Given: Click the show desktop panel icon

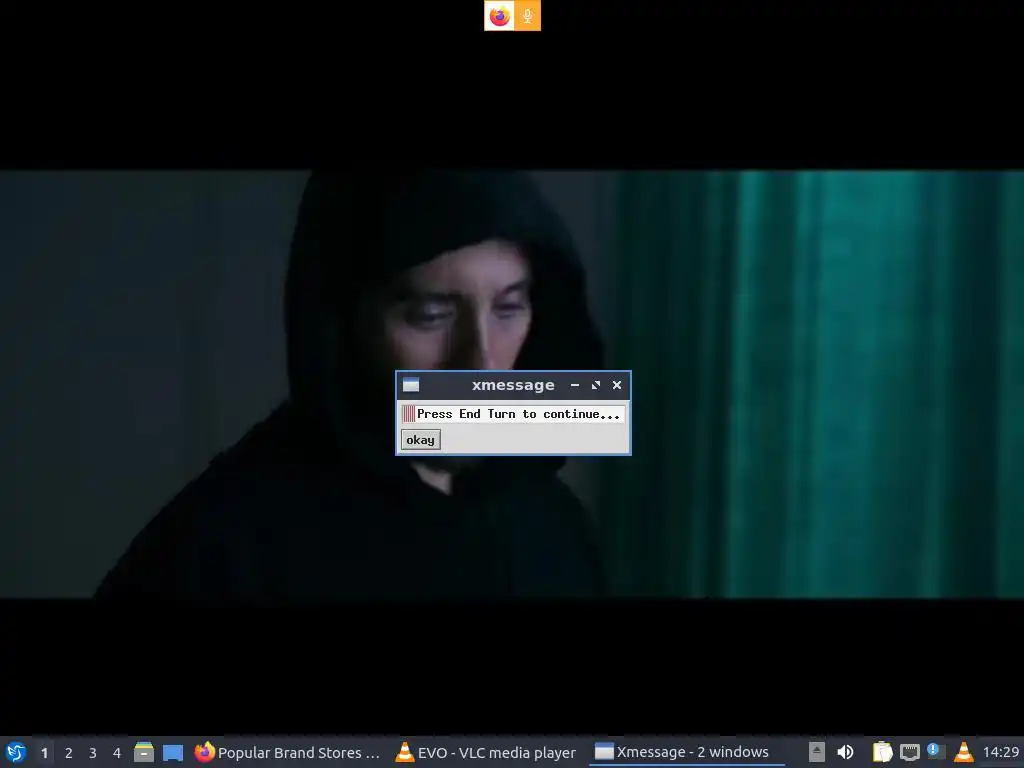Looking at the screenshot, I should click(172, 752).
